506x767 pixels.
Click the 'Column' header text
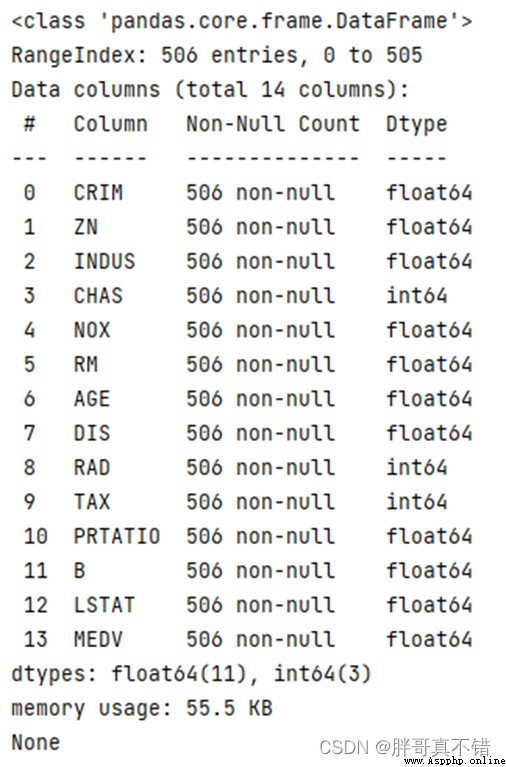pos(111,124)
